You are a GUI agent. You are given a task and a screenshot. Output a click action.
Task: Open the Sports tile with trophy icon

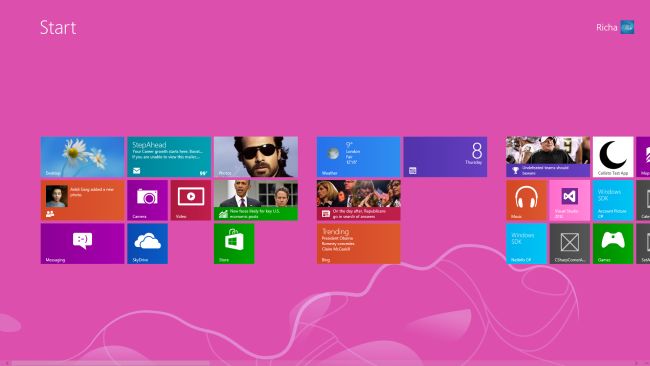tap(548, 157)
